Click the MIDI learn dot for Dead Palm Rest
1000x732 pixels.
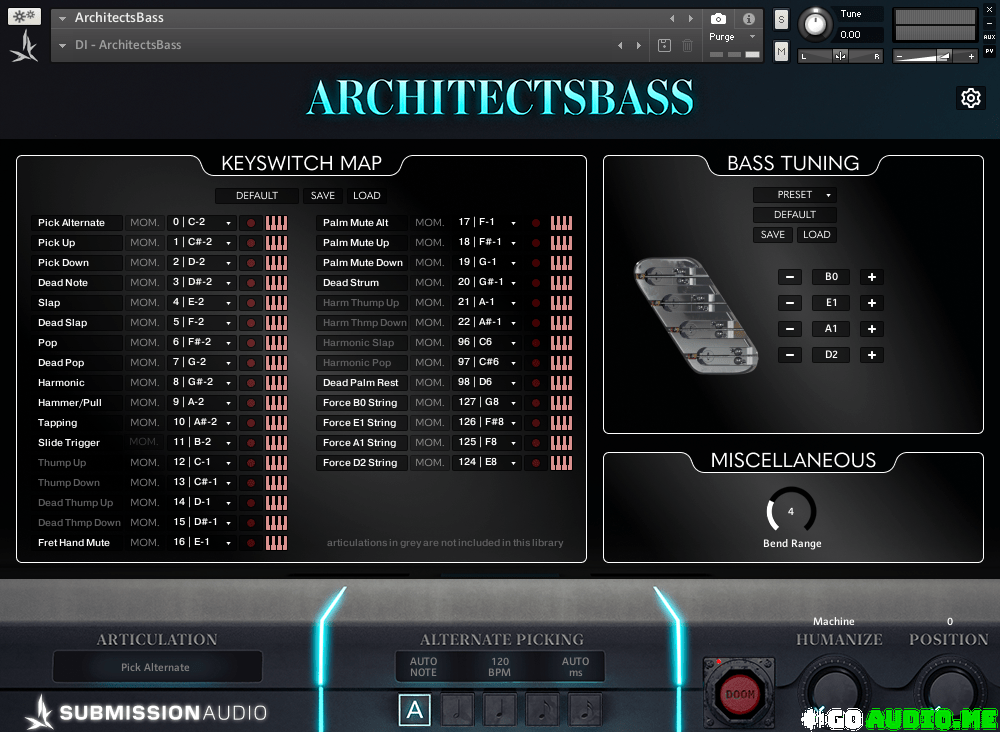536,383
